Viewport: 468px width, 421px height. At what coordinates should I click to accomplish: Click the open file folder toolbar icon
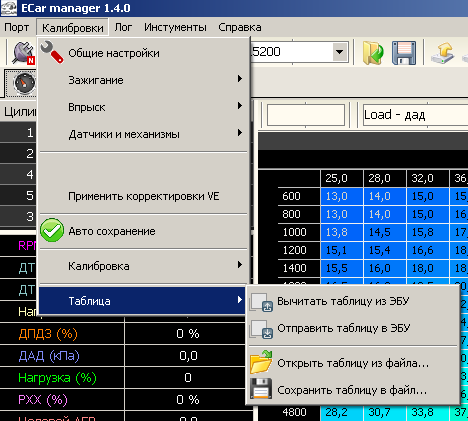pos(373,53)
